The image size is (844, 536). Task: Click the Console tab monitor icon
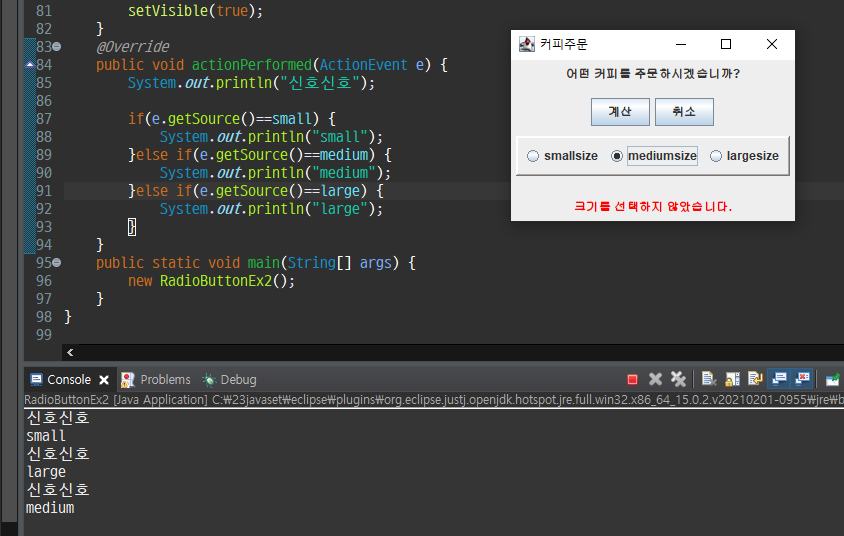tap(36, 380)
